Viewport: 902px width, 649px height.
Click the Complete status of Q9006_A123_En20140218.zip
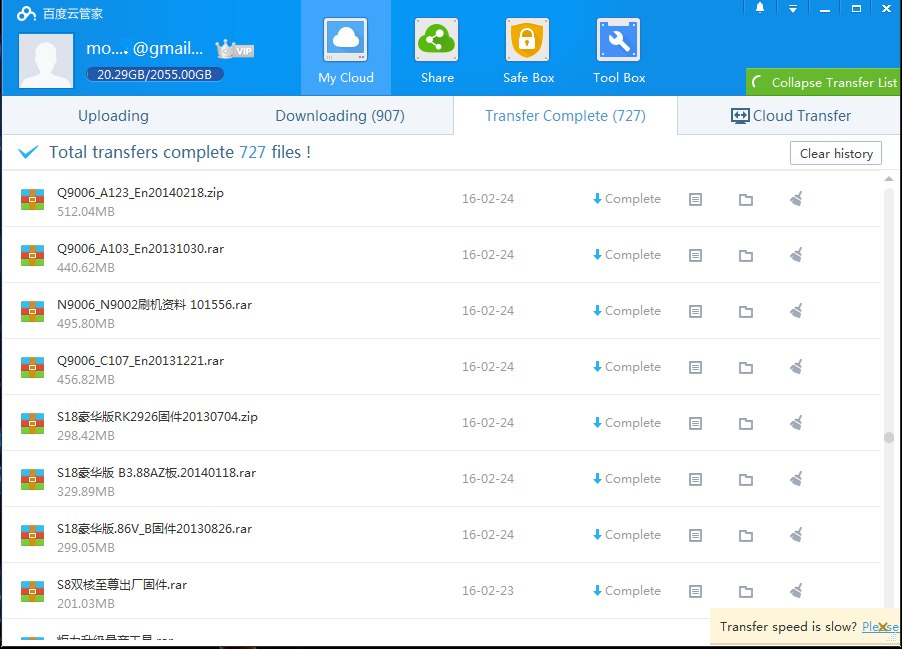[x=627, y=199]
